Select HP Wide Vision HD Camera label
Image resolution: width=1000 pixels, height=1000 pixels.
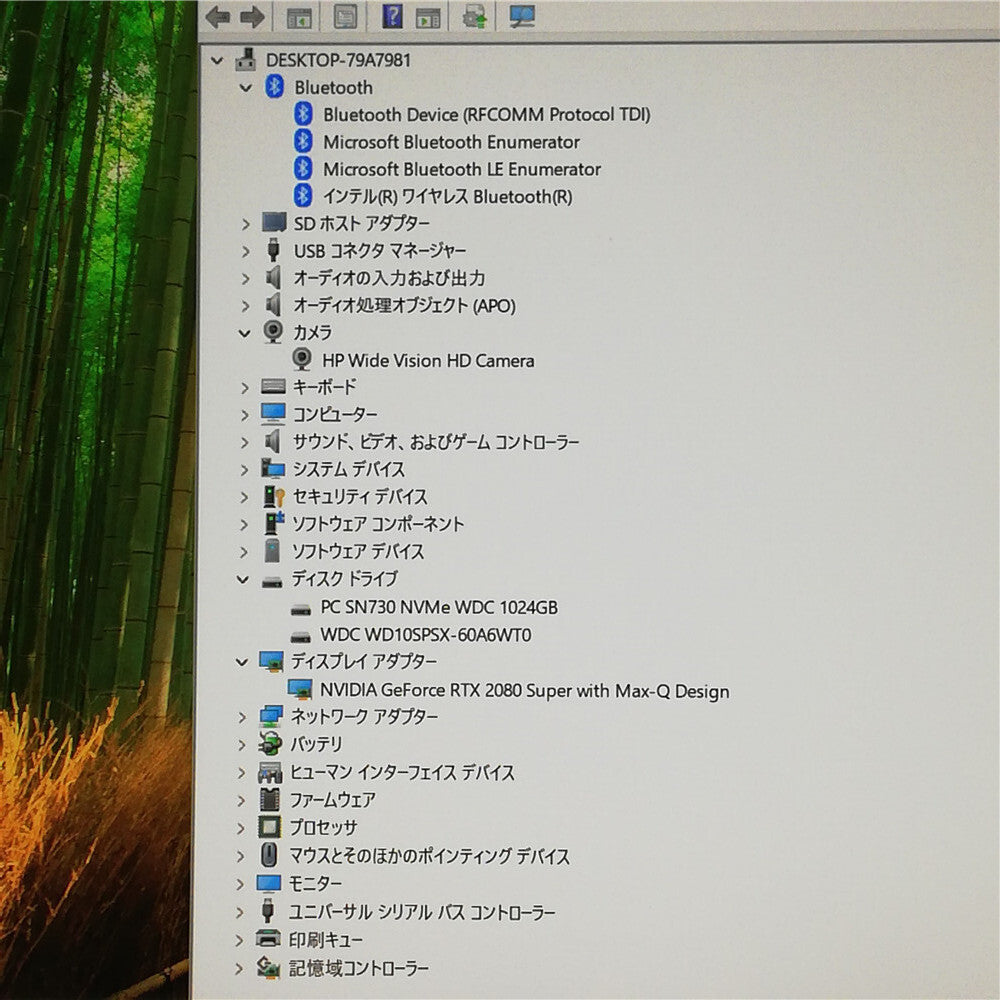pyautogui.click(x=428, y=360)
